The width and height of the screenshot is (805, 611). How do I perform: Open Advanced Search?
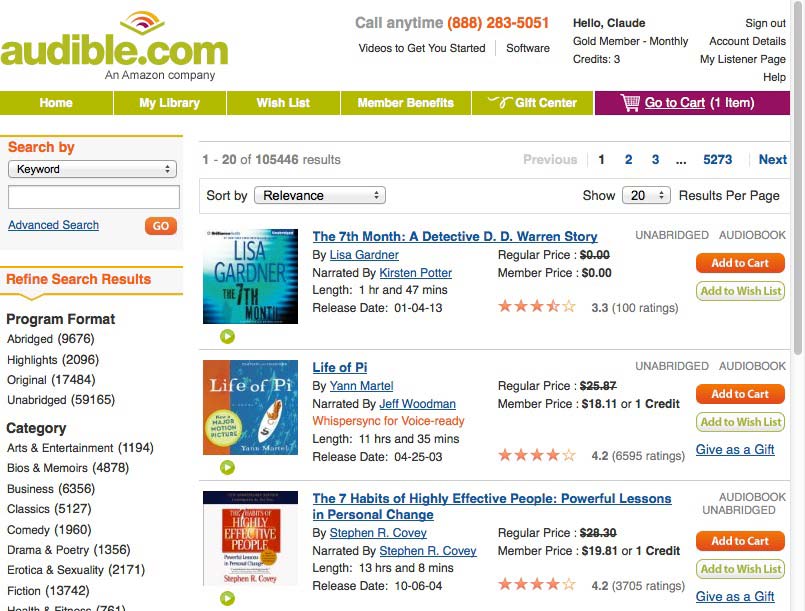point(53,225)
